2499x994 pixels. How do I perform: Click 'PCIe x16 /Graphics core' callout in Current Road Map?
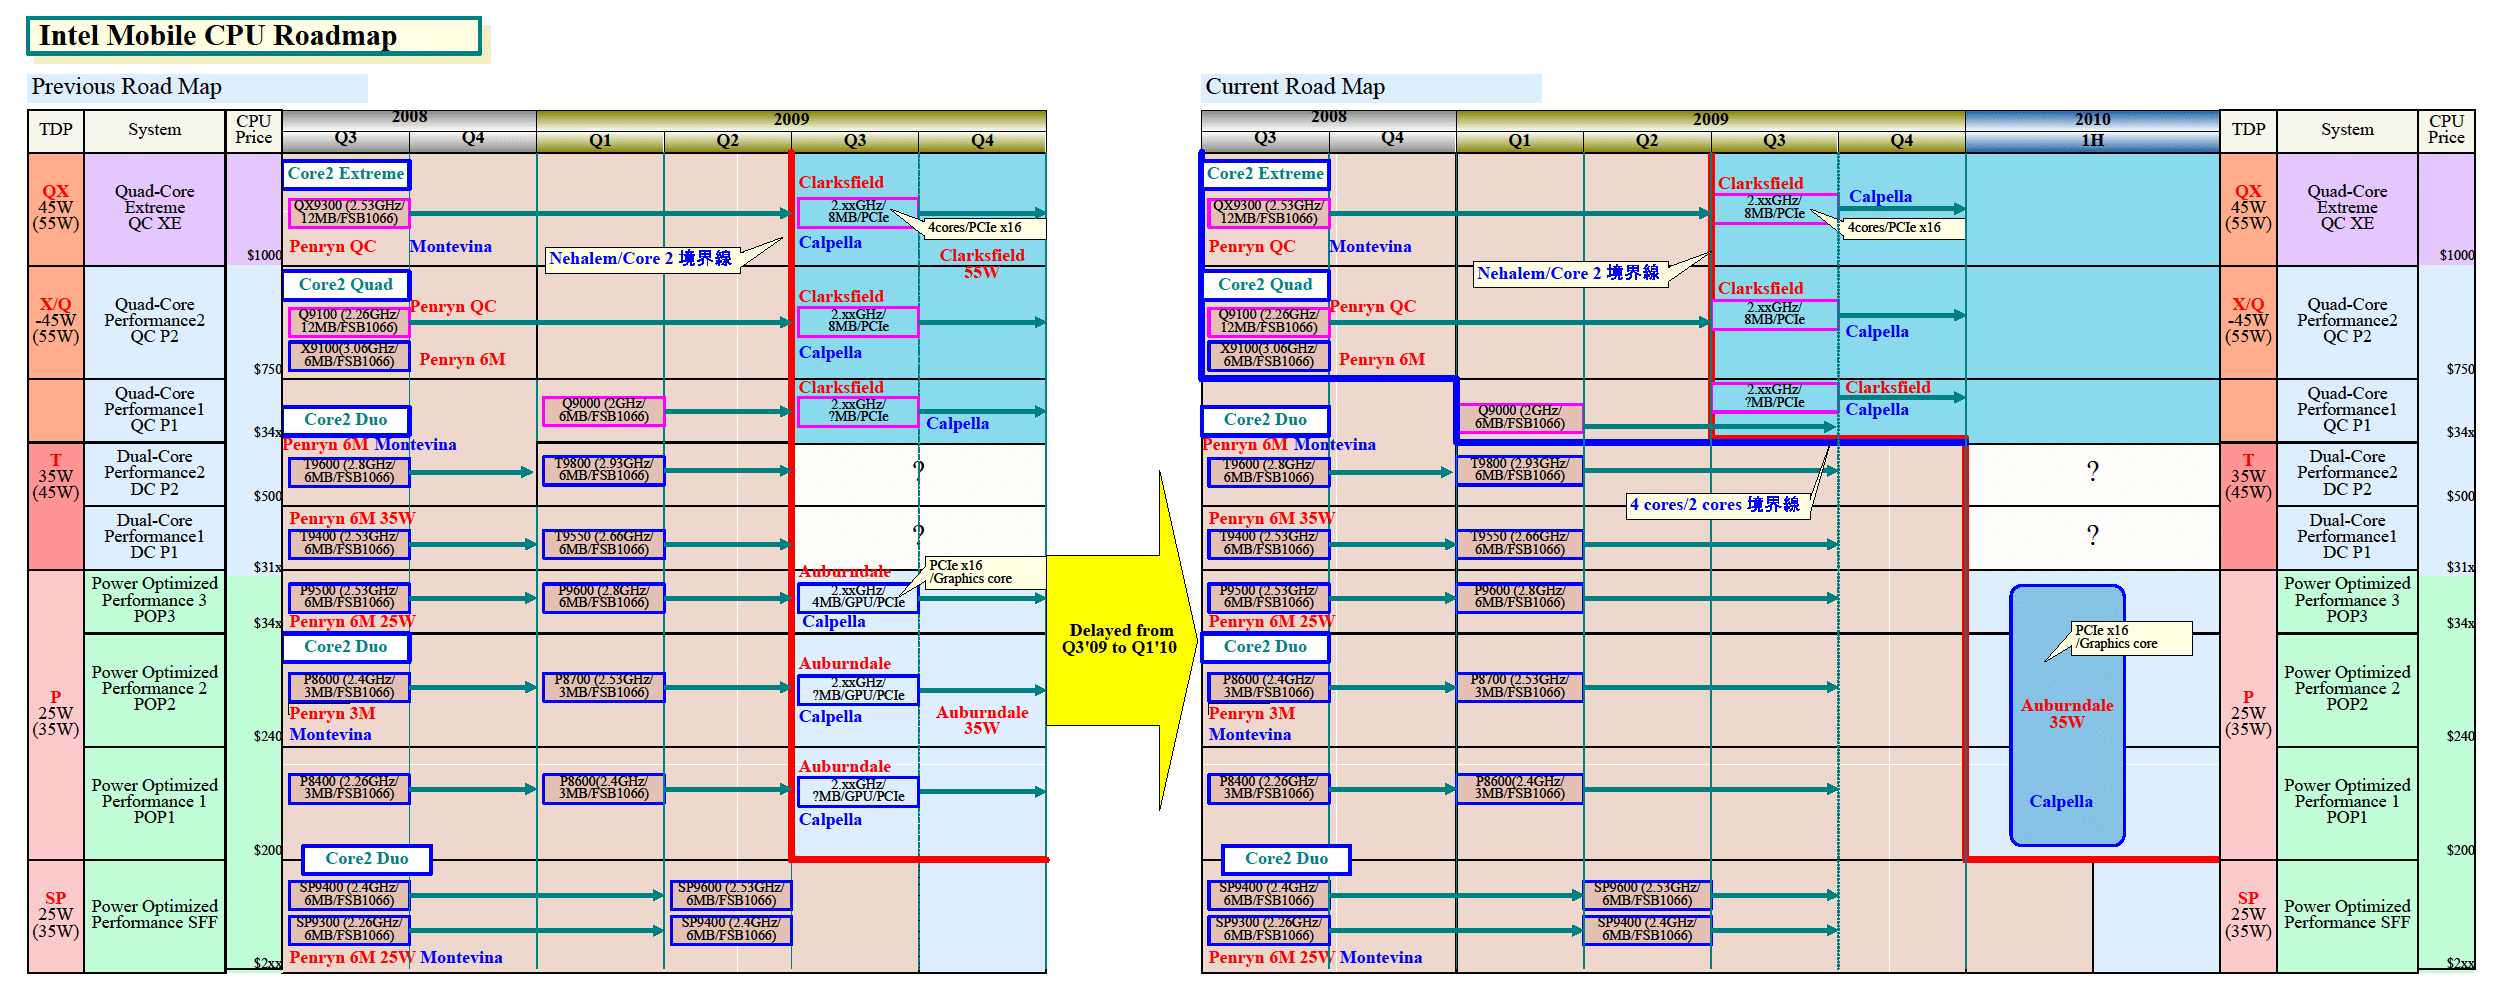pyautogui.click(x=2130, y=638)
